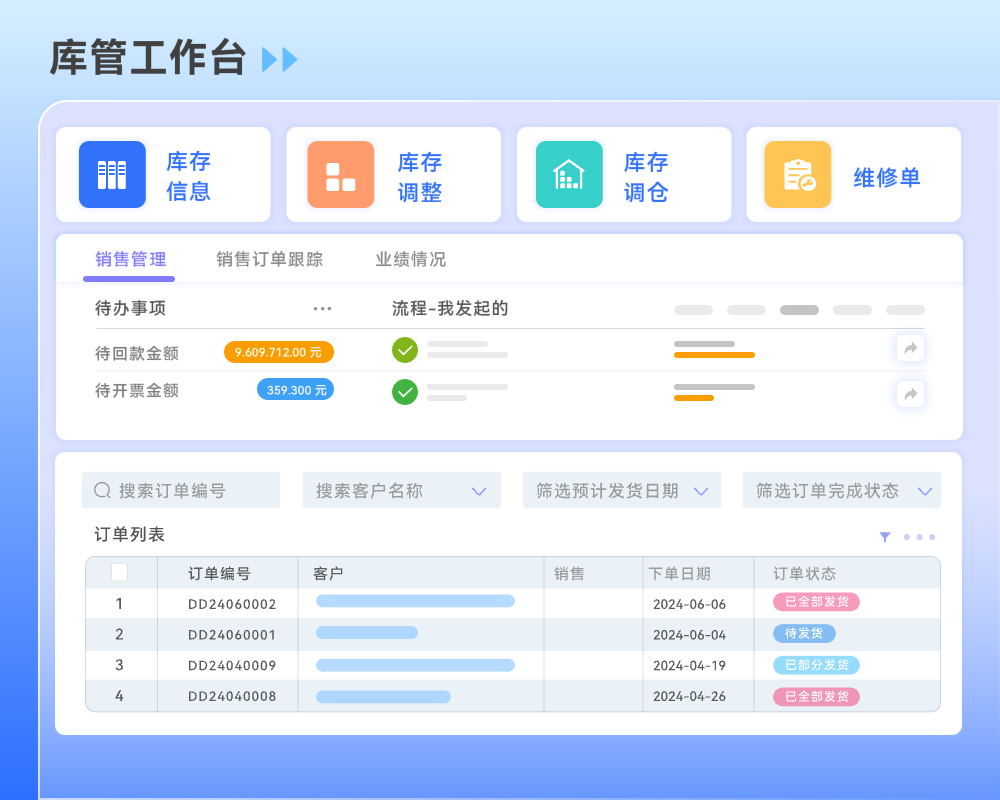This screenshot has width=1000, height=800.
Task: Click the green checkmark in the 待开票金额 row
Action: coord(404,391)
